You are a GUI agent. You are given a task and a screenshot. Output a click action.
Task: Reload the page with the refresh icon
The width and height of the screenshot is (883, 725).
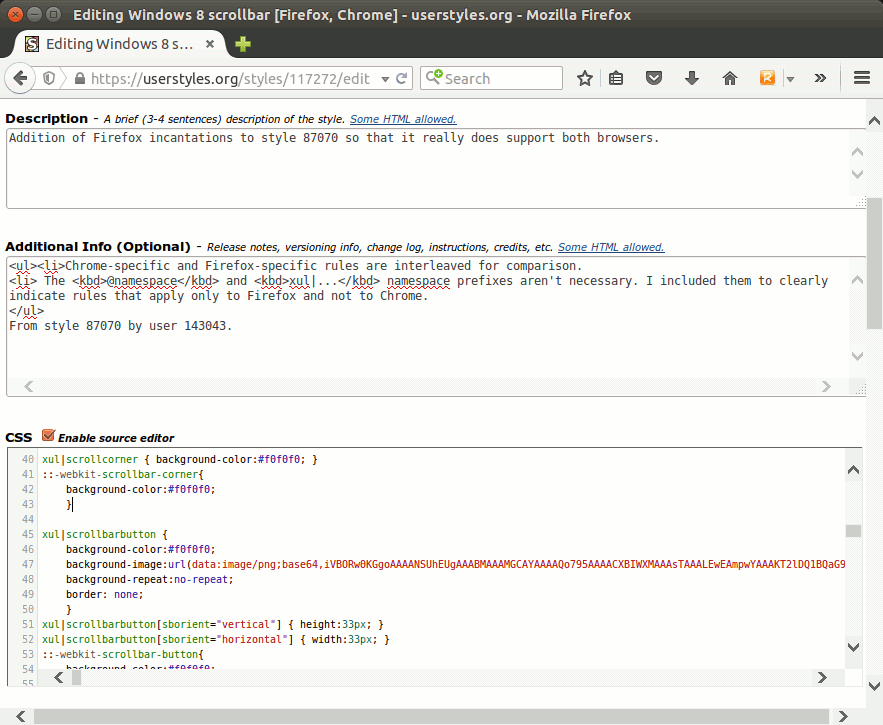[x=402, y=78]
